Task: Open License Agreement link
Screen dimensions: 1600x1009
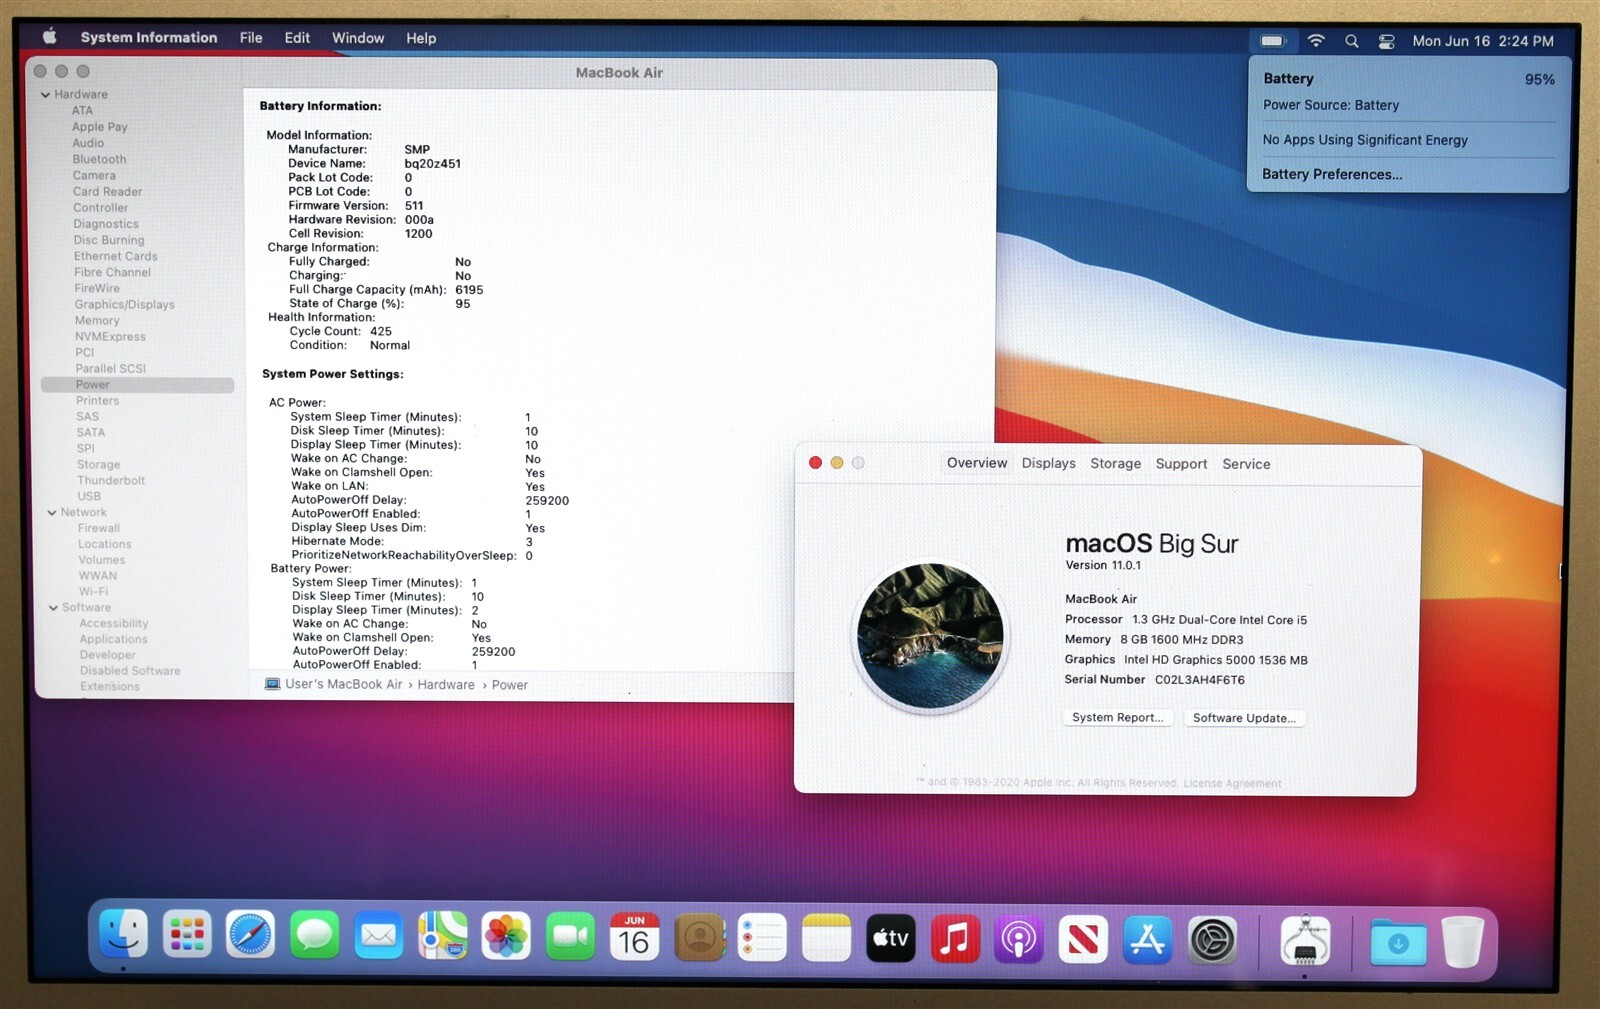Action: pos(1232,783)
